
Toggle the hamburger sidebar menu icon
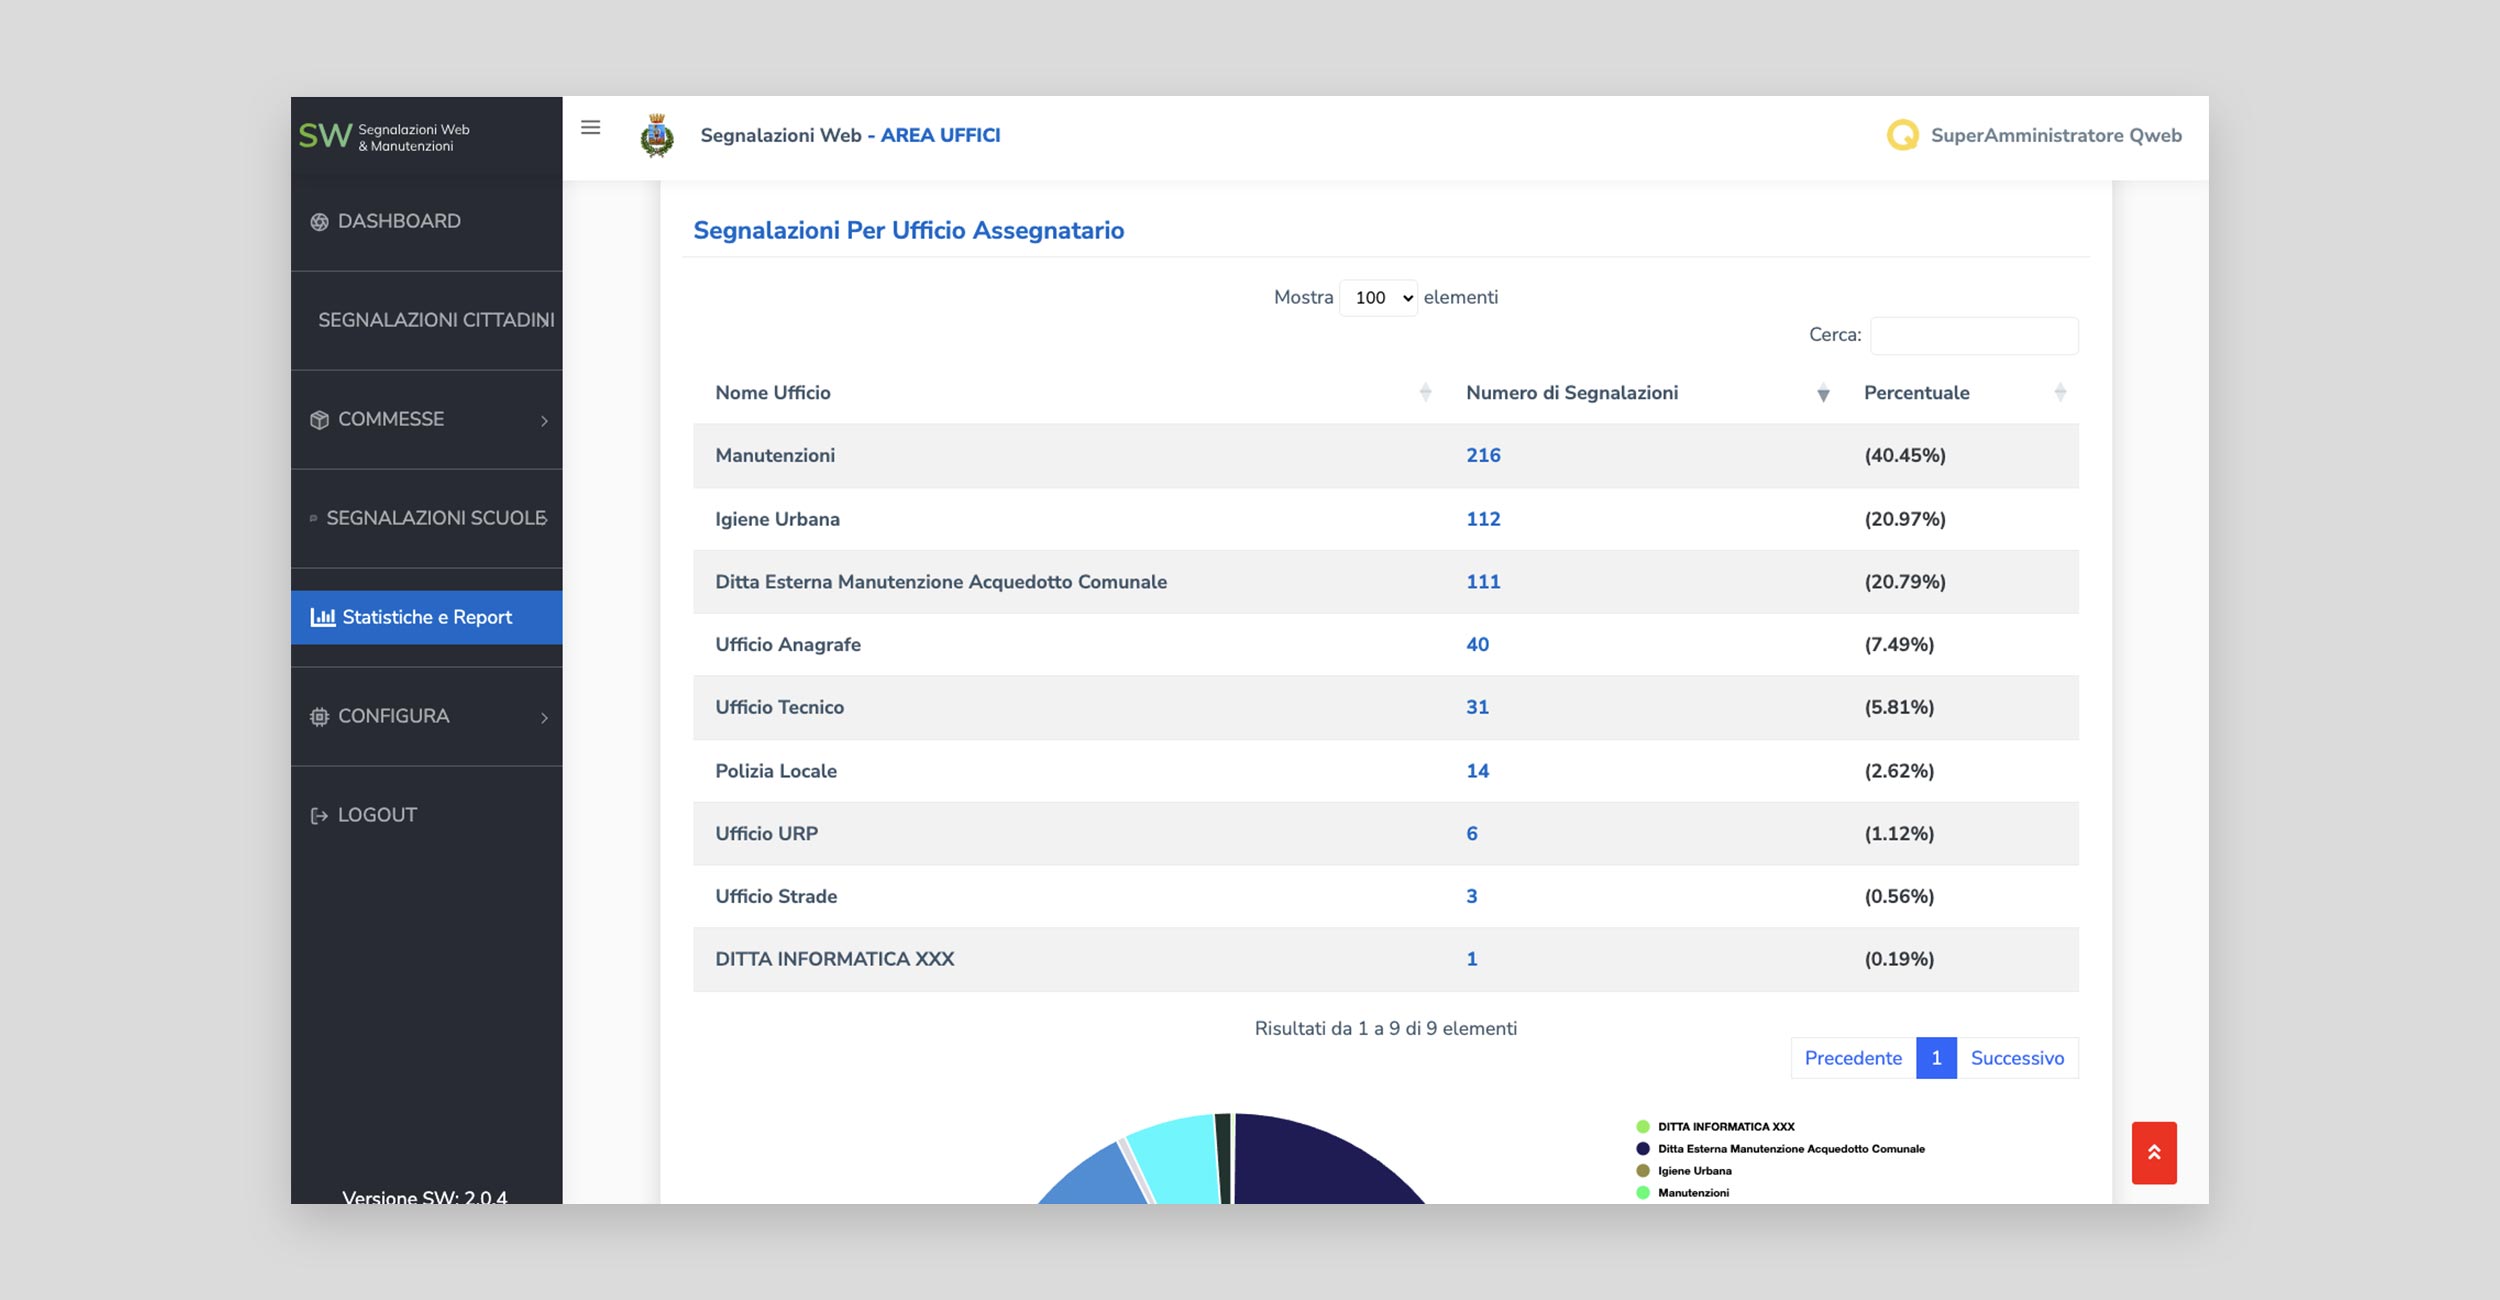(x=590, y=128)
